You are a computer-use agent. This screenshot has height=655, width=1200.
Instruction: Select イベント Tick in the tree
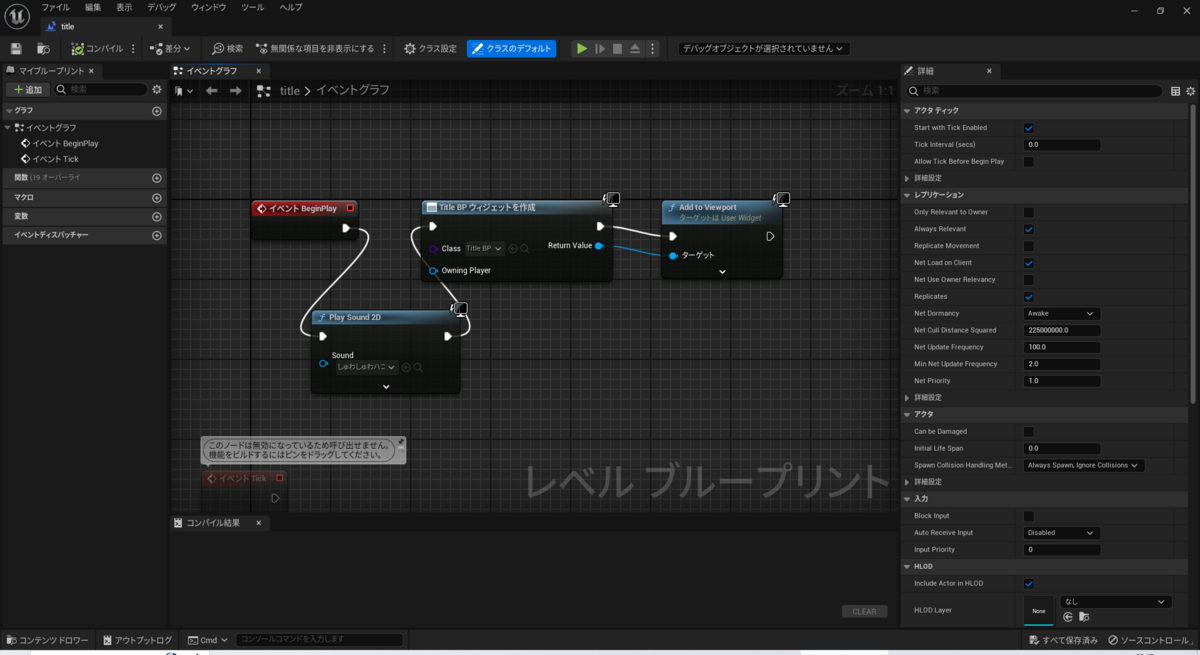55,159
